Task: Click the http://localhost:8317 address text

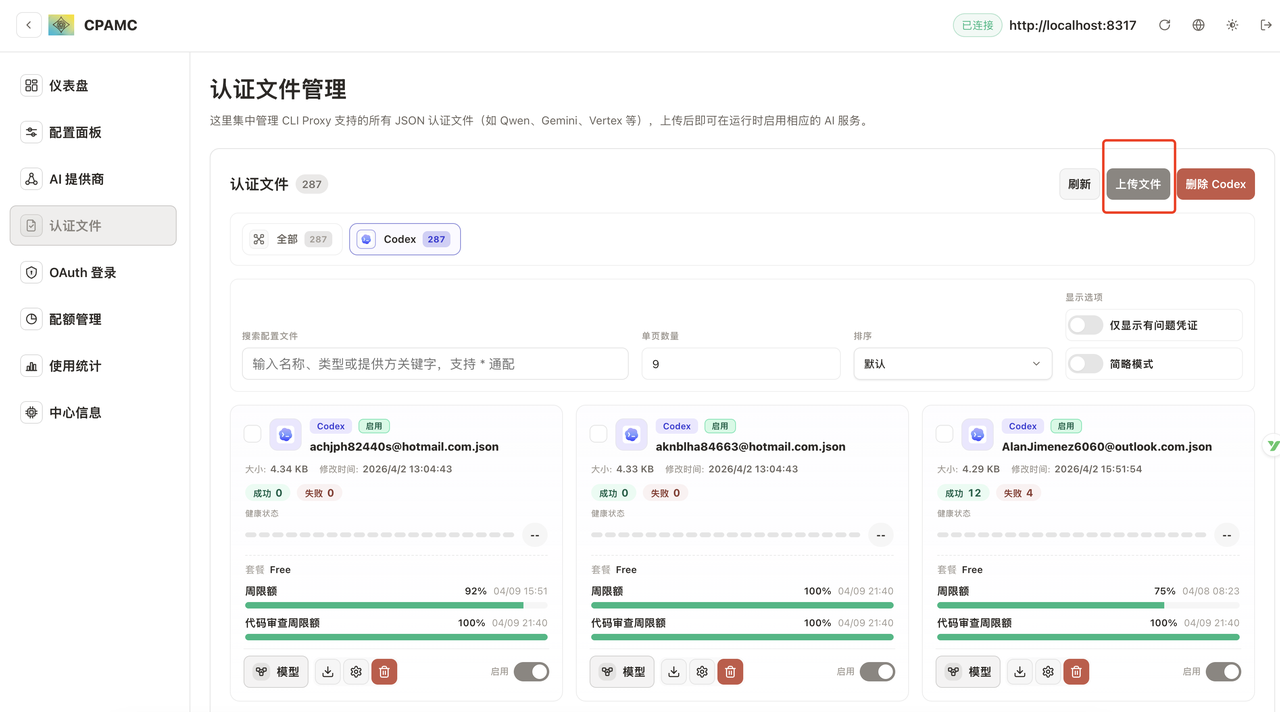Action: point(1073,25)
